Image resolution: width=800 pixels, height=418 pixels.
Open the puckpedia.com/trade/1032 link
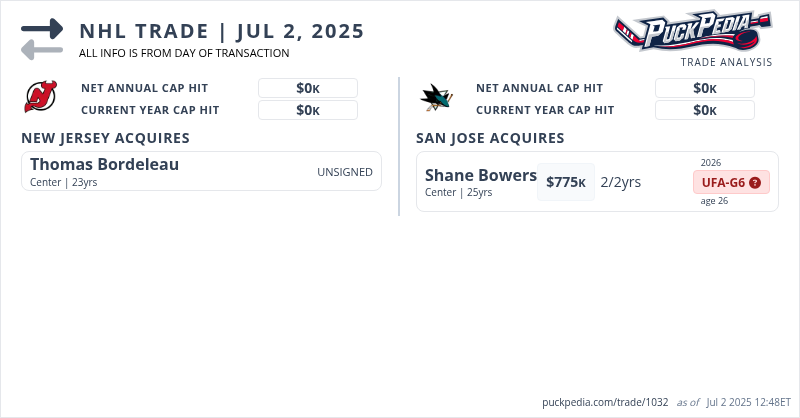coord(605,402)
